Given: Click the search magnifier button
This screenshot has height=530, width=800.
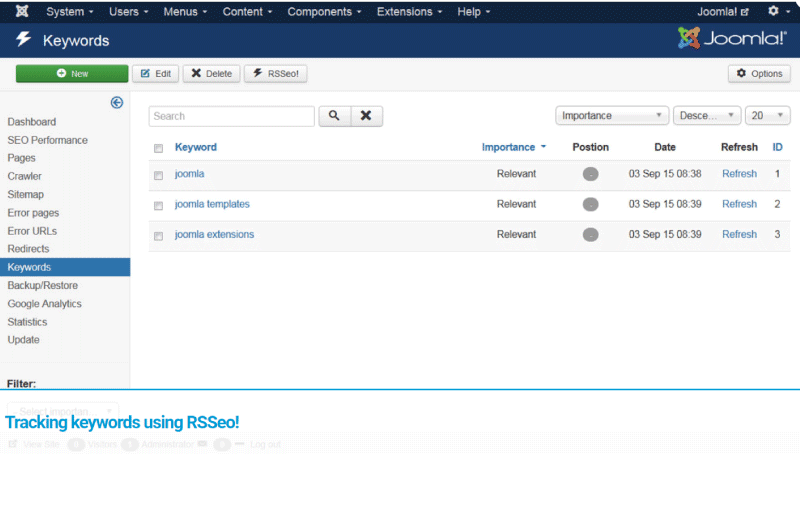Looking at the screenshot, I should [x=334, y=116].
